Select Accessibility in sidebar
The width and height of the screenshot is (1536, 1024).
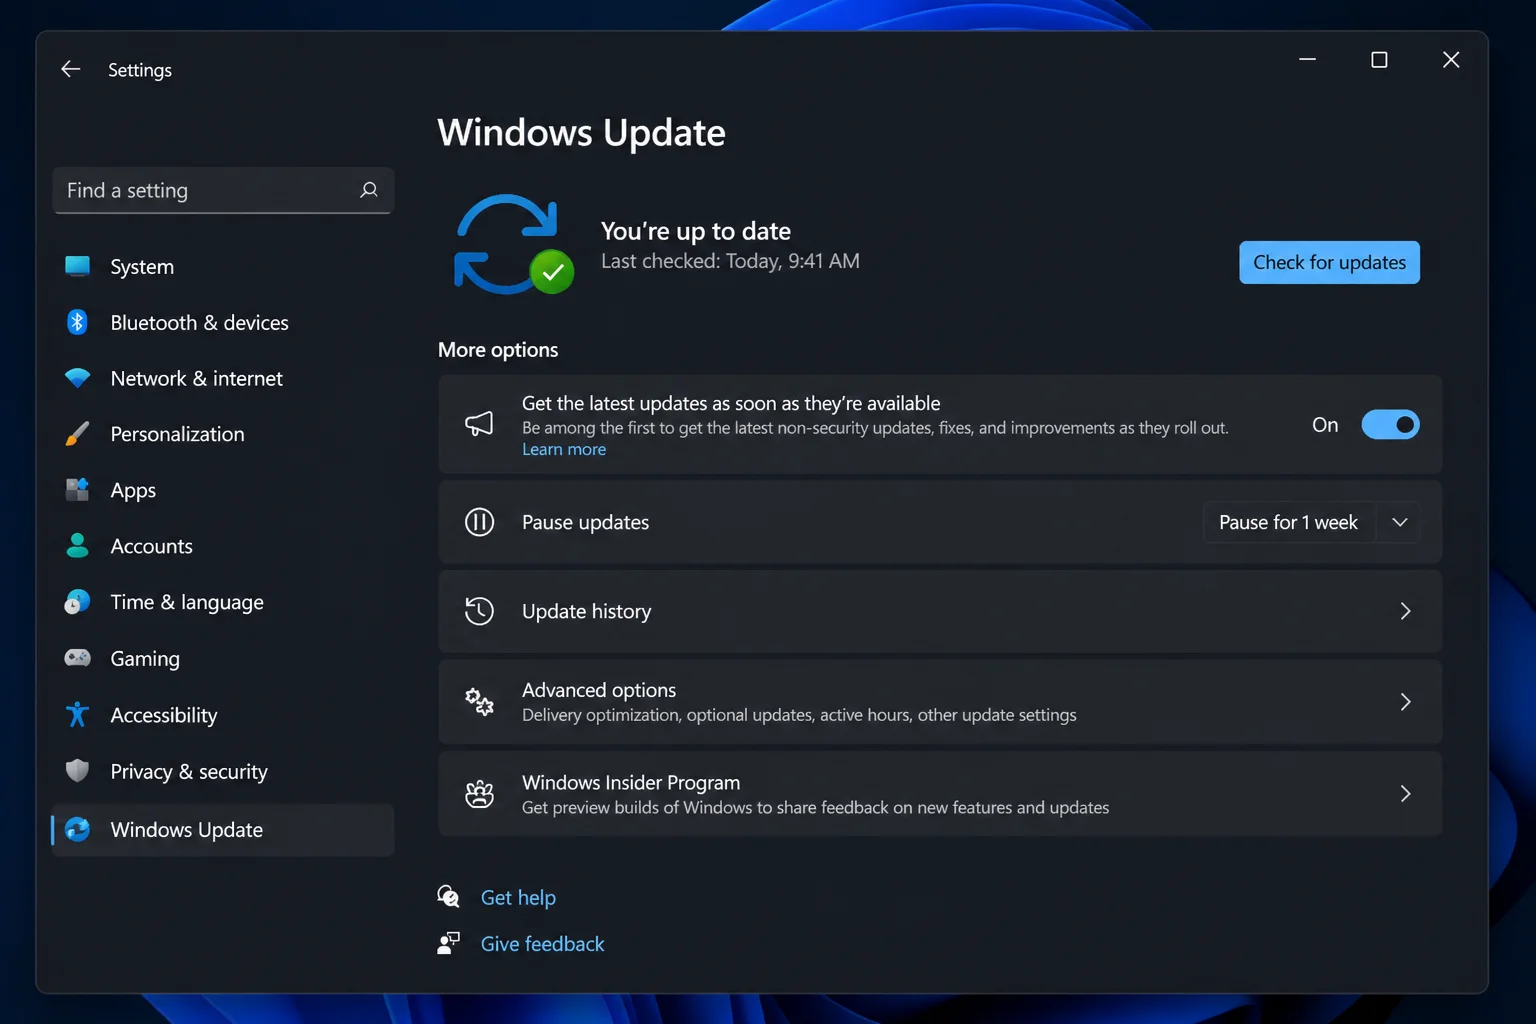(222, 715)
